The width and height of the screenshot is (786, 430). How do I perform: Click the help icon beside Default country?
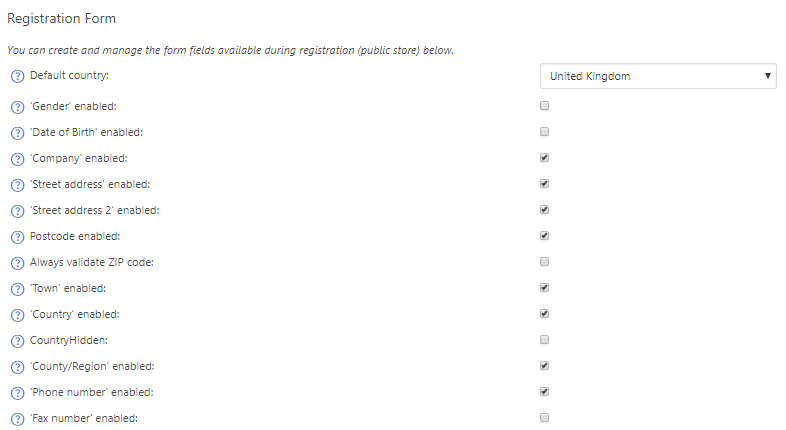[18, 77]
